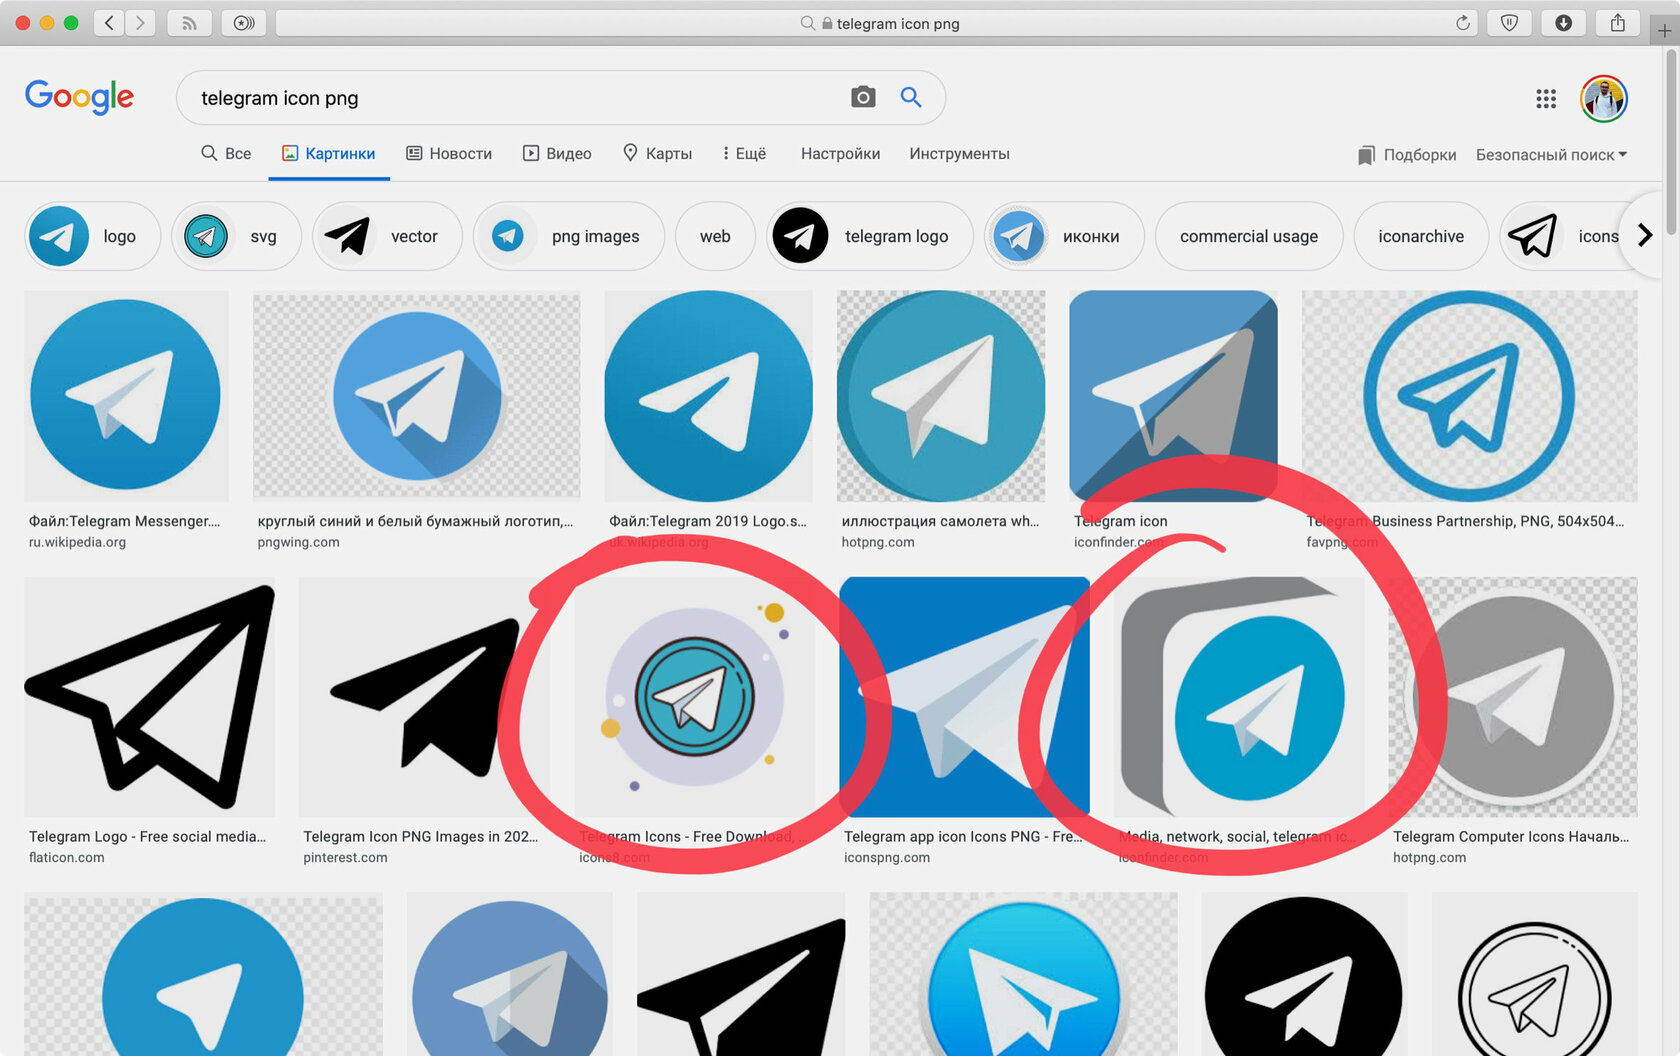
Task: Search by image with the camera icon
Action: coord(863,97)
